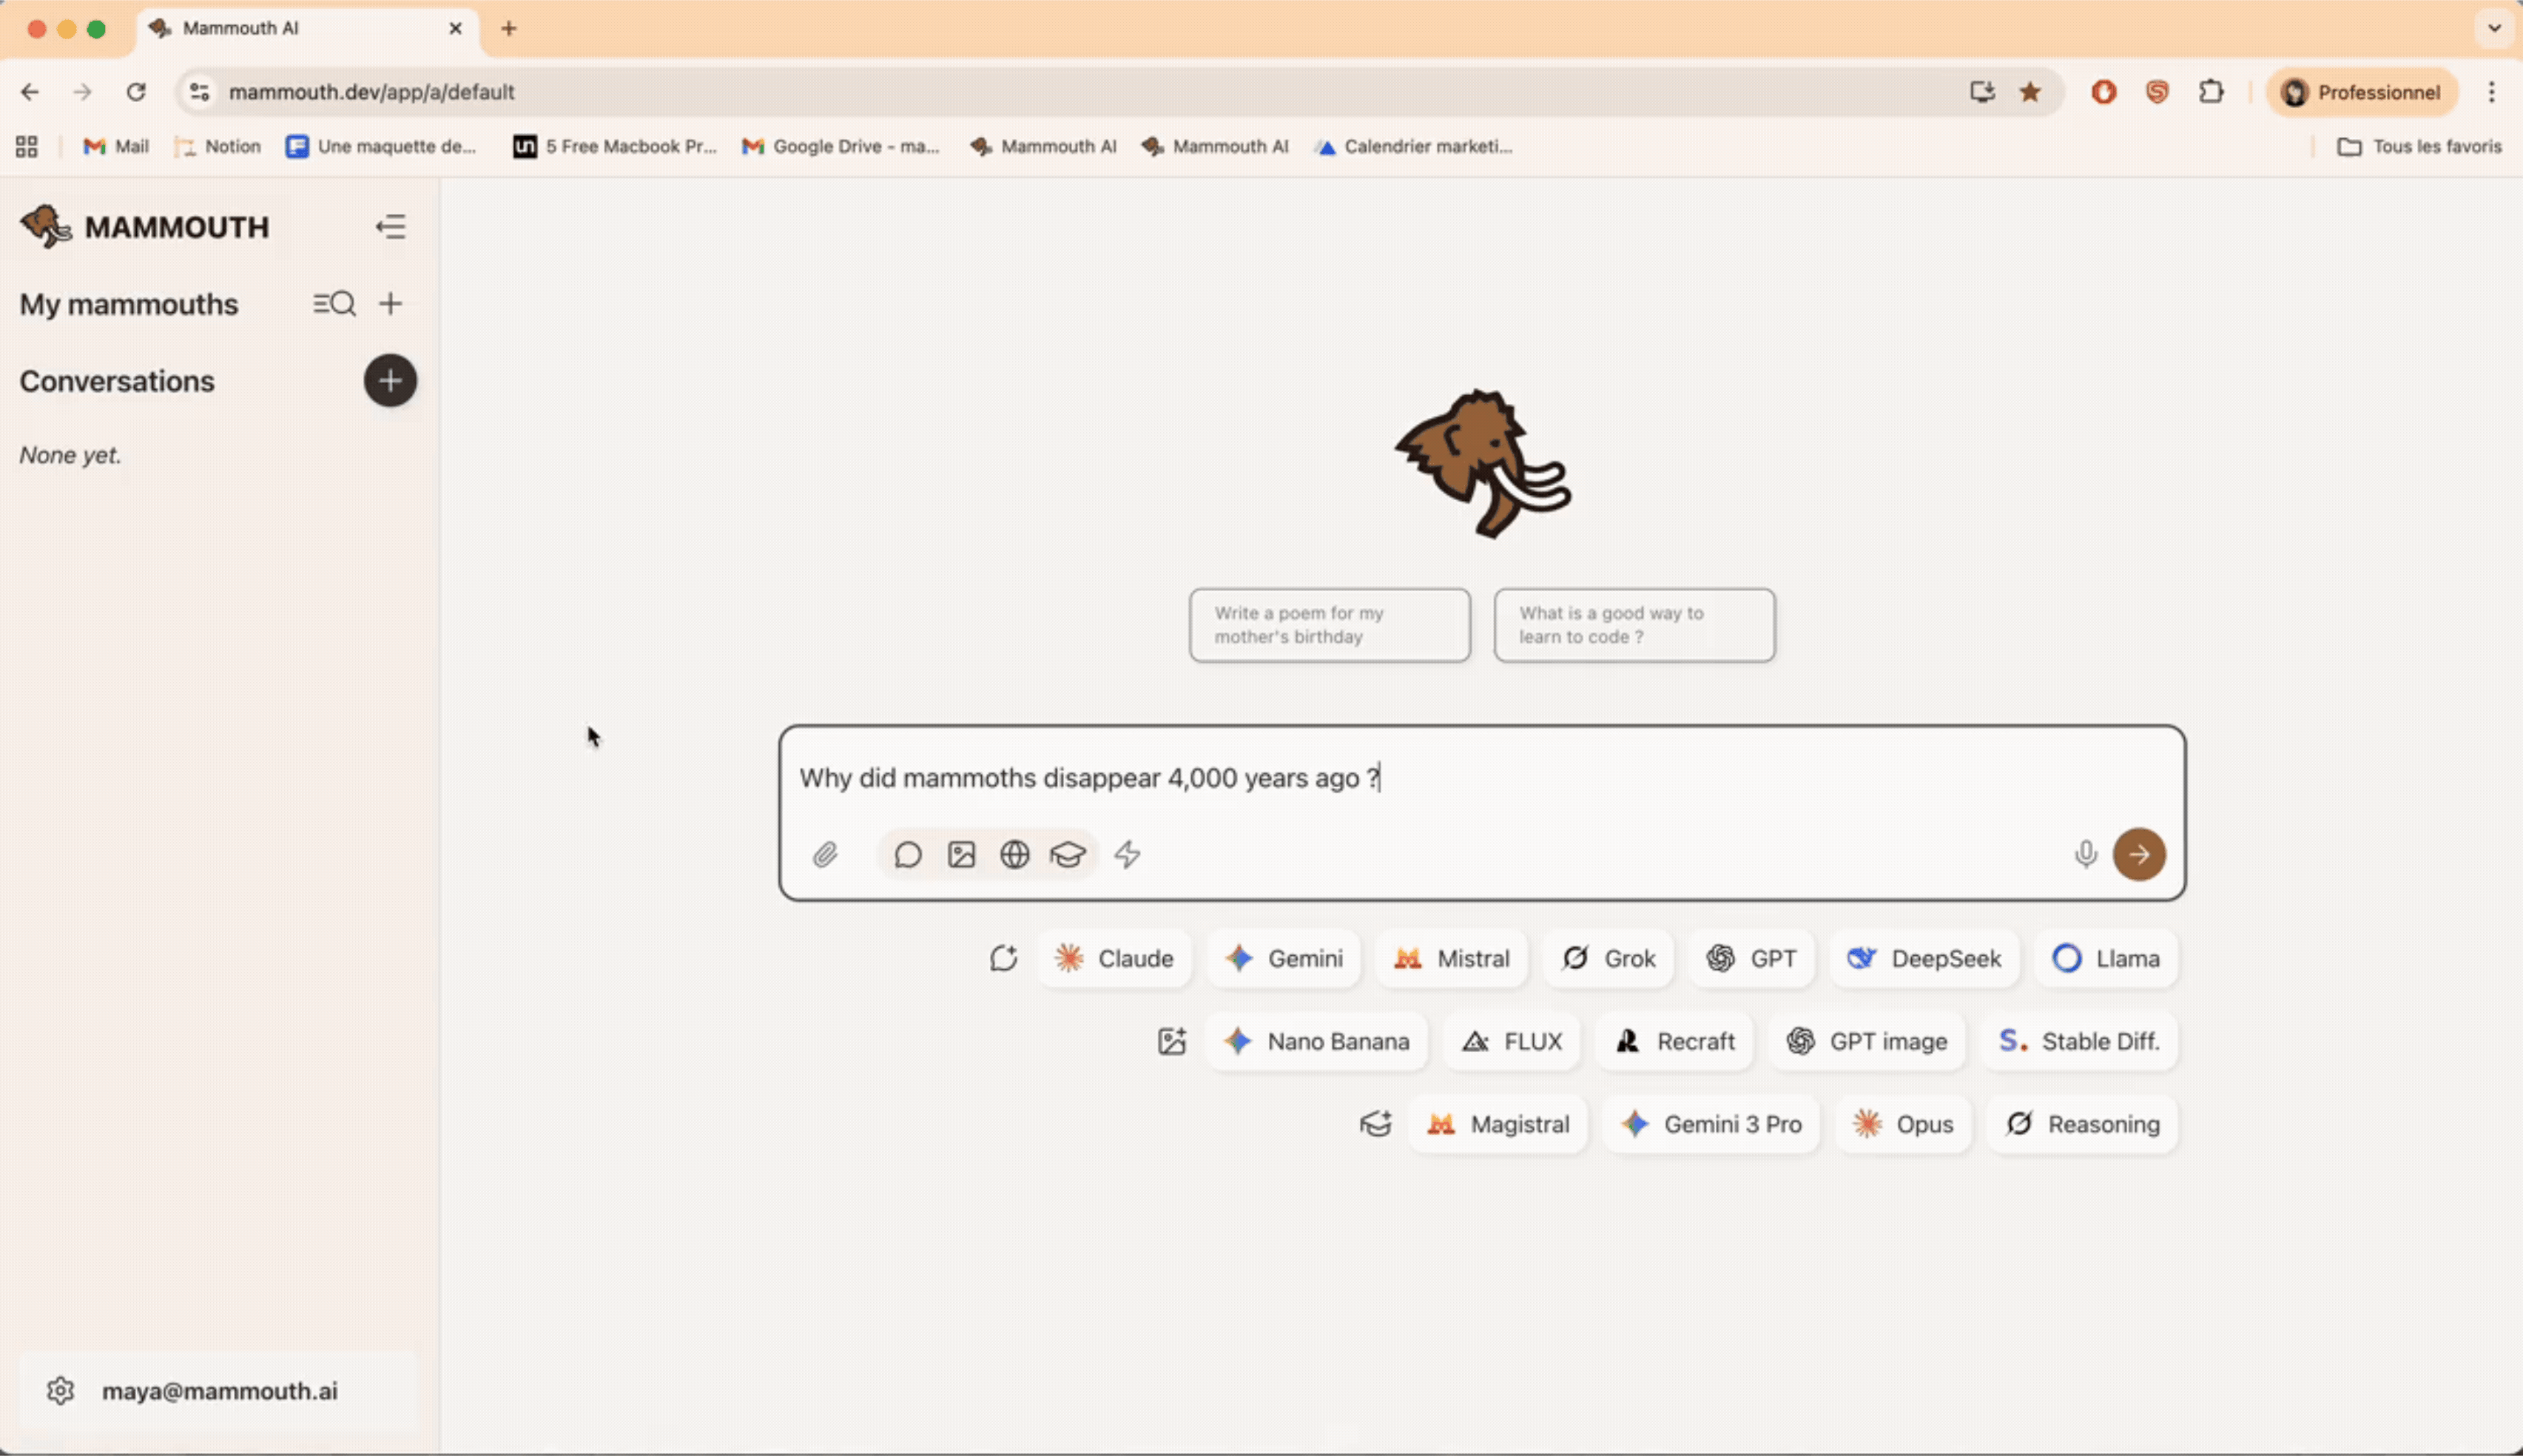The image size is (2523, 1456).
Task: Open the Notion bookmark
Action: [x=217, y=146]
